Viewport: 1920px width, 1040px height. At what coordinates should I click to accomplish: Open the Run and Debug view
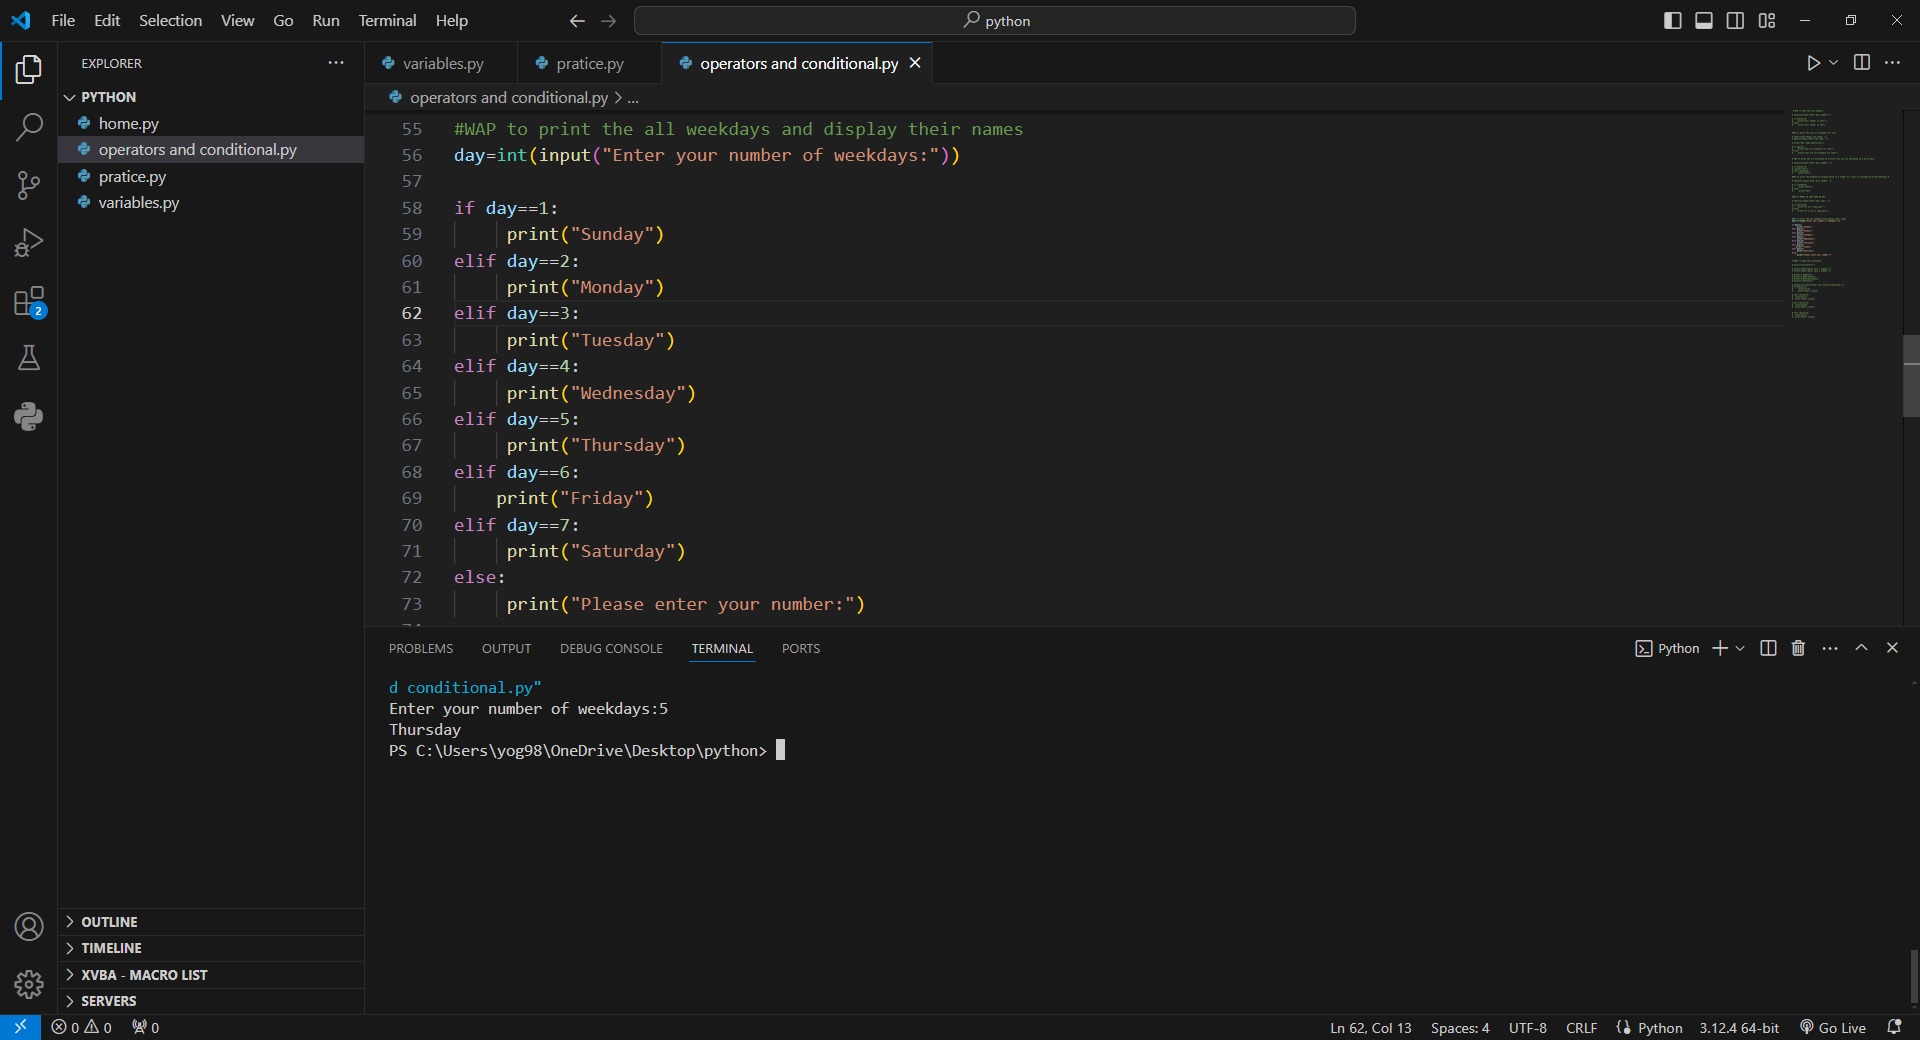tap(29, 243)
